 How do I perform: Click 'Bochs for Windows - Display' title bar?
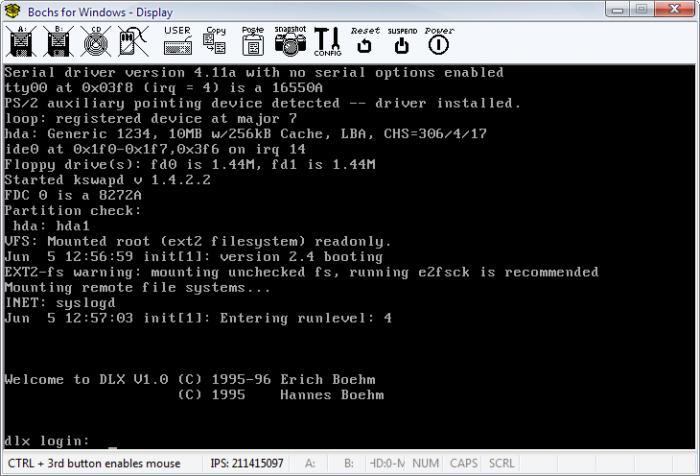click(x=100, y=12)
